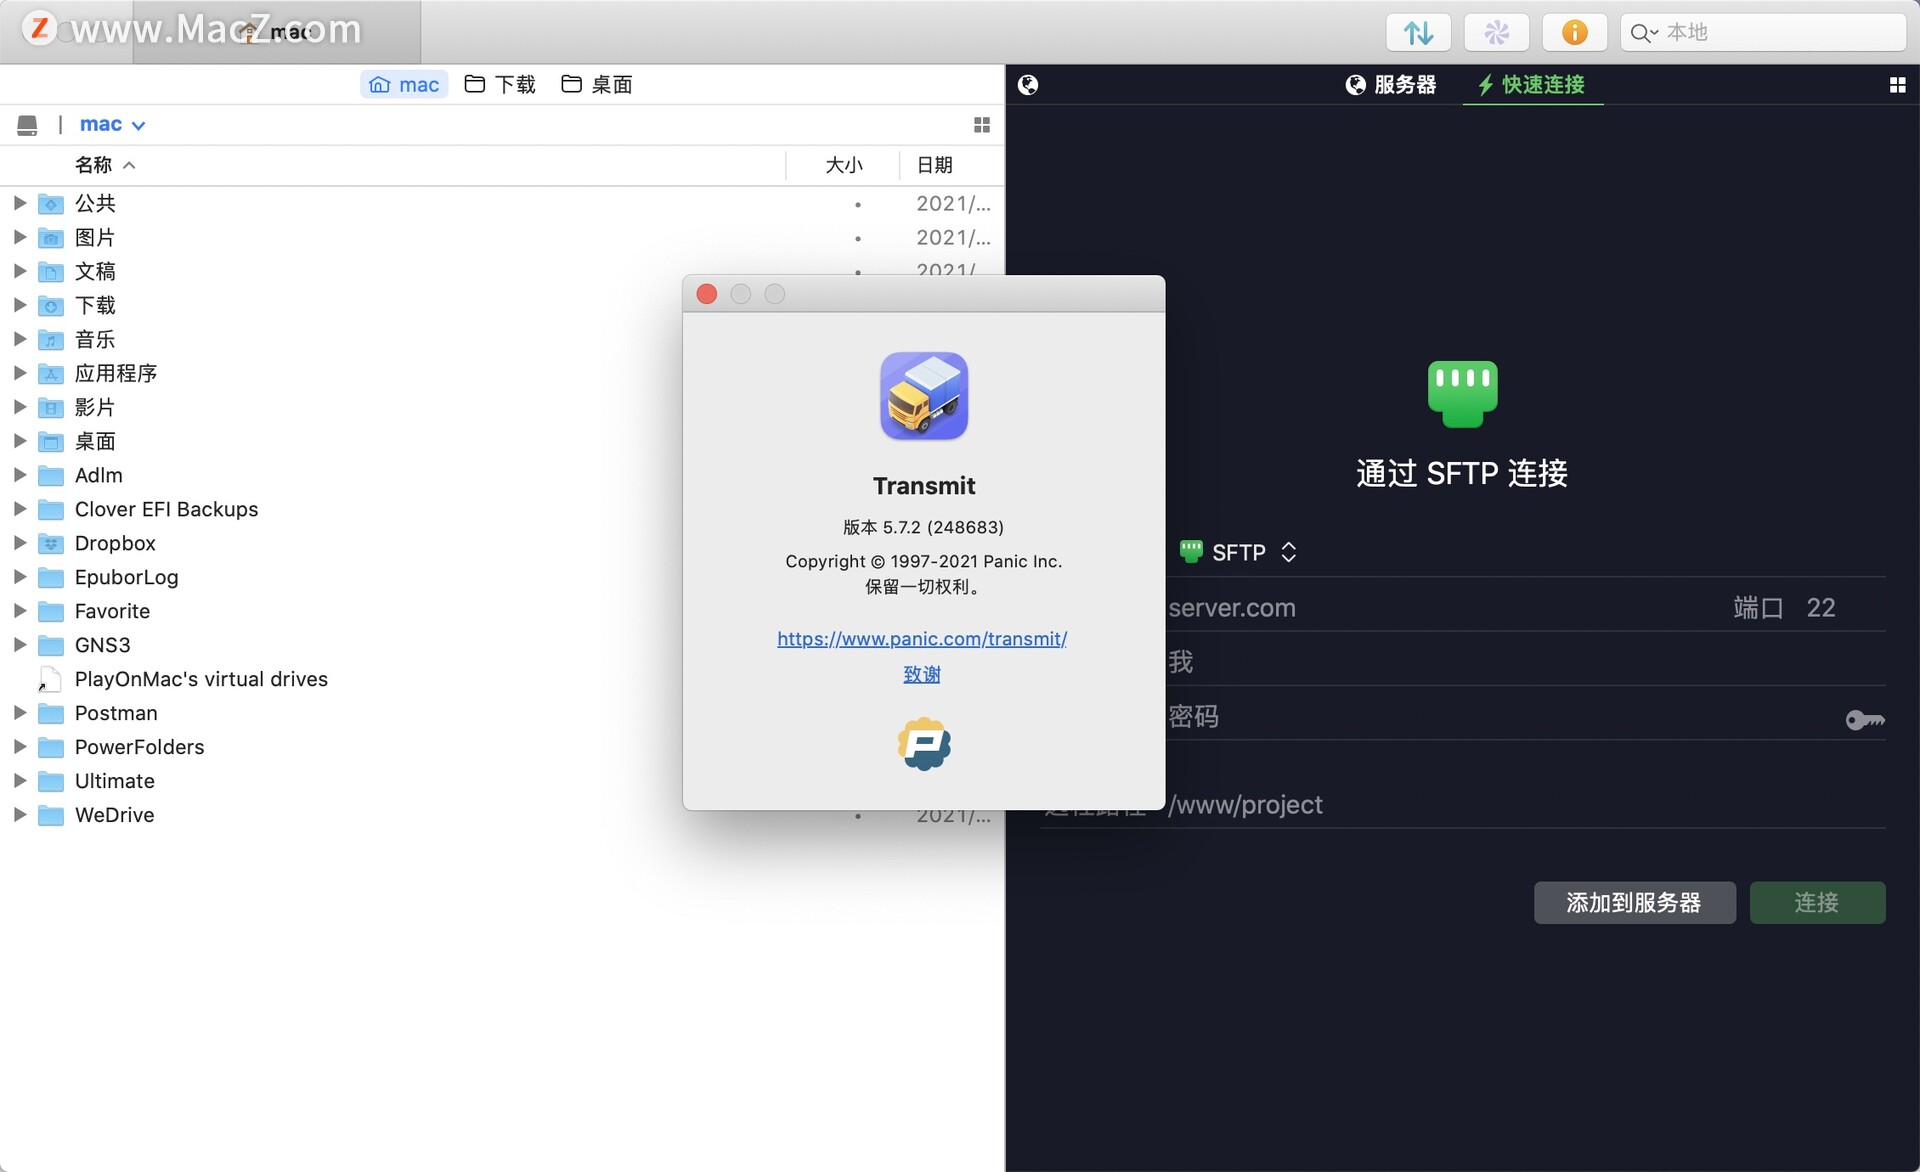Click the local disk drive icon
1920x1172 pixels.
(27, 125)
